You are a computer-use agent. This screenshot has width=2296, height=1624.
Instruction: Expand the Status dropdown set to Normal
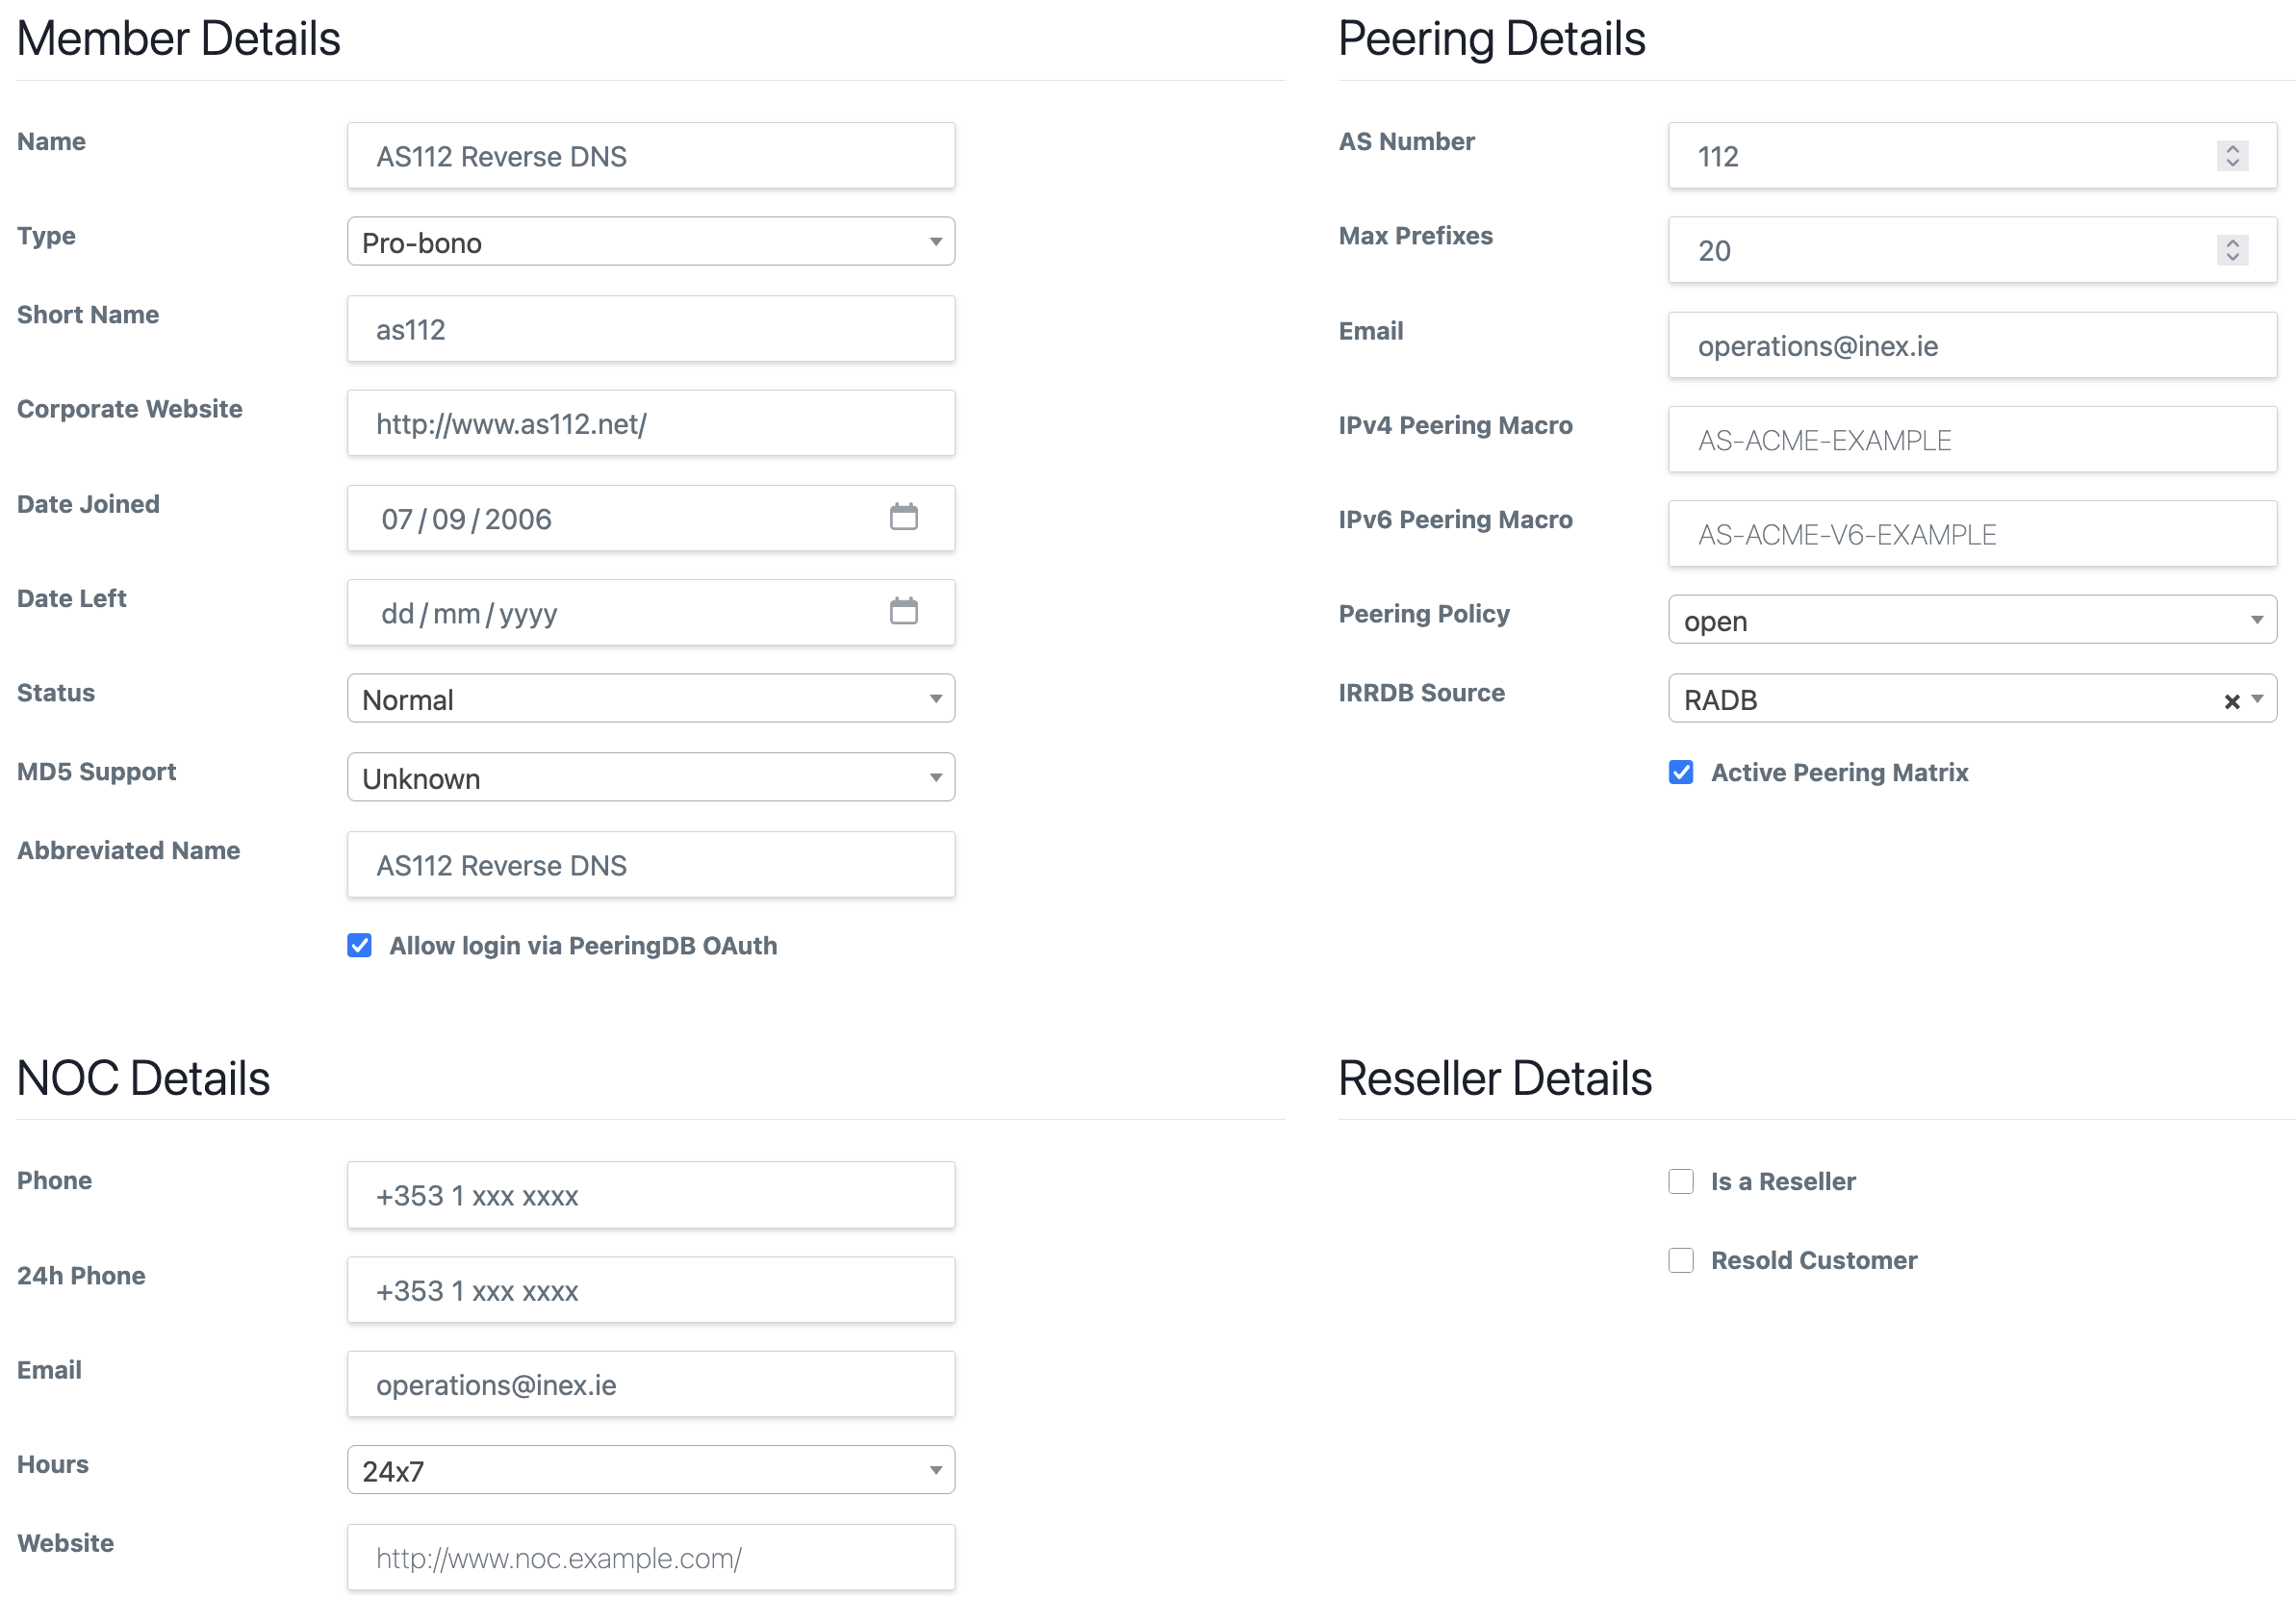point(651,699)
